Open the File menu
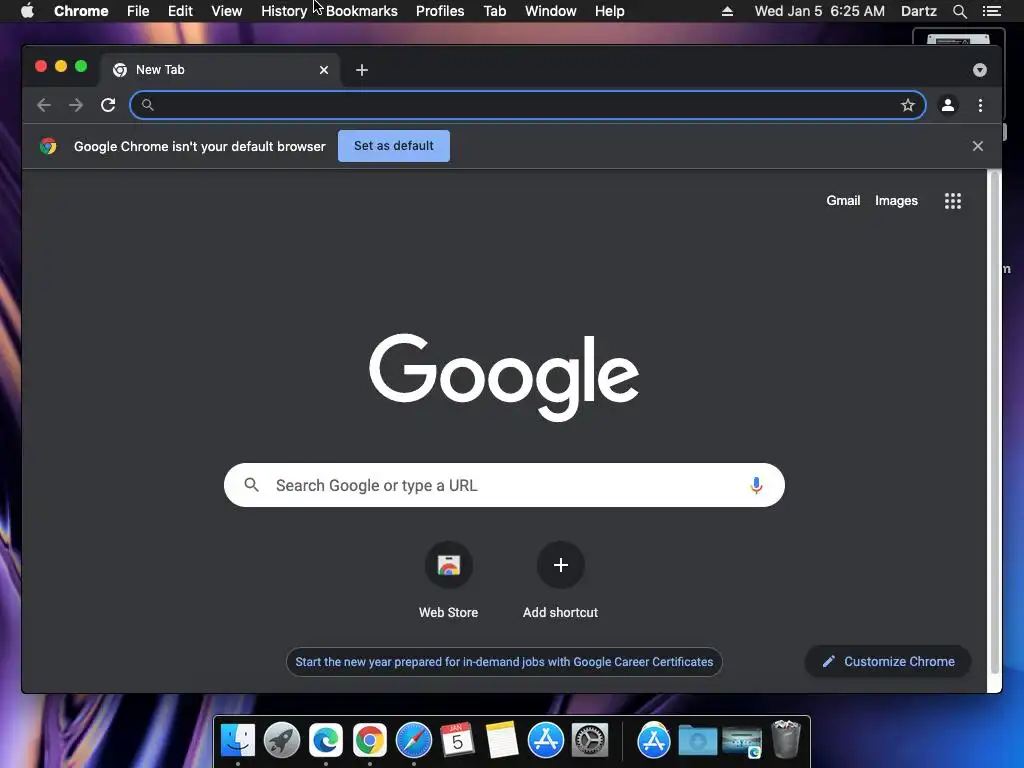 coord(138,11)
